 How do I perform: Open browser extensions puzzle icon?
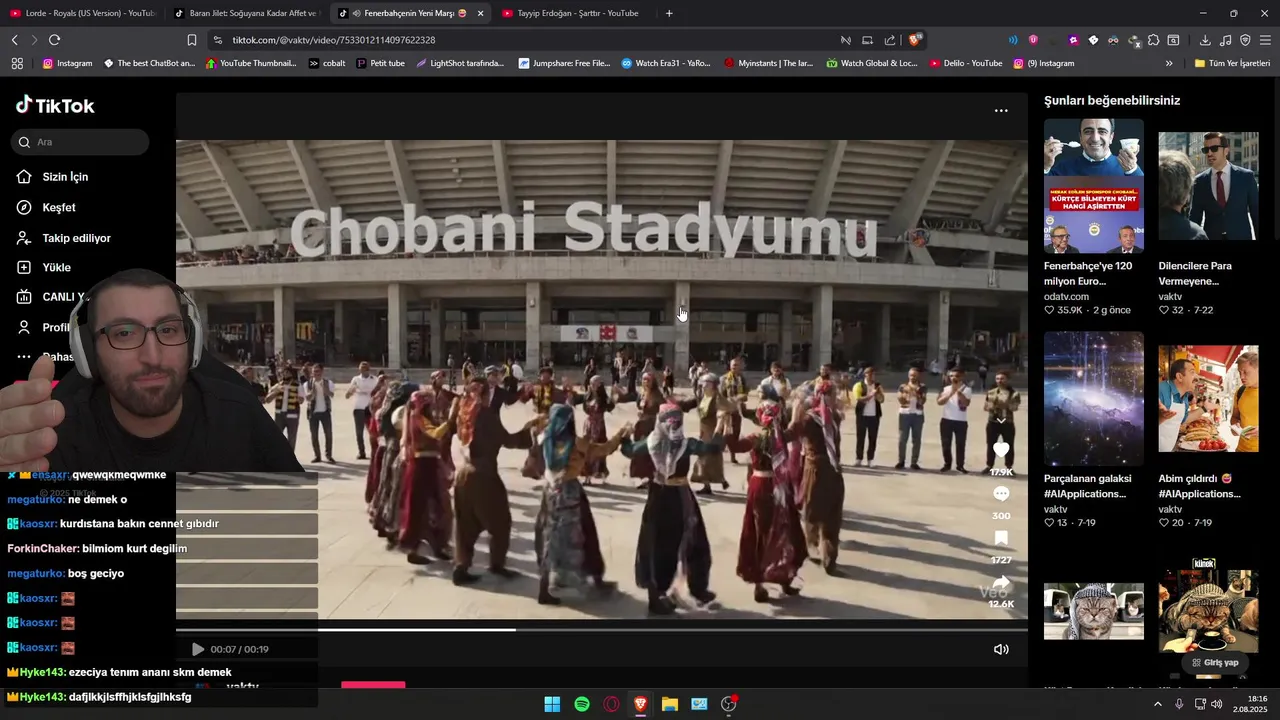tap(1153, 40)
